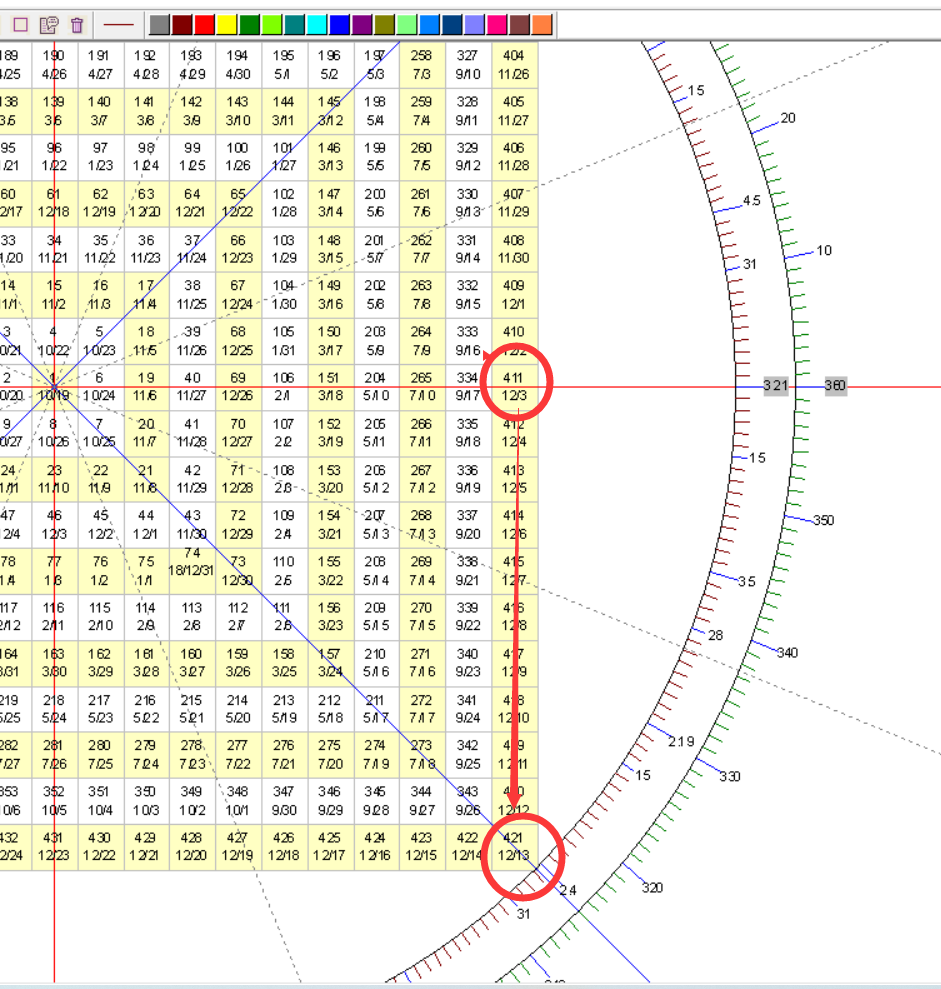This screenshot has width=941, height=989.
Task: Choose the orange color swatch
Action: click(542, 25)
